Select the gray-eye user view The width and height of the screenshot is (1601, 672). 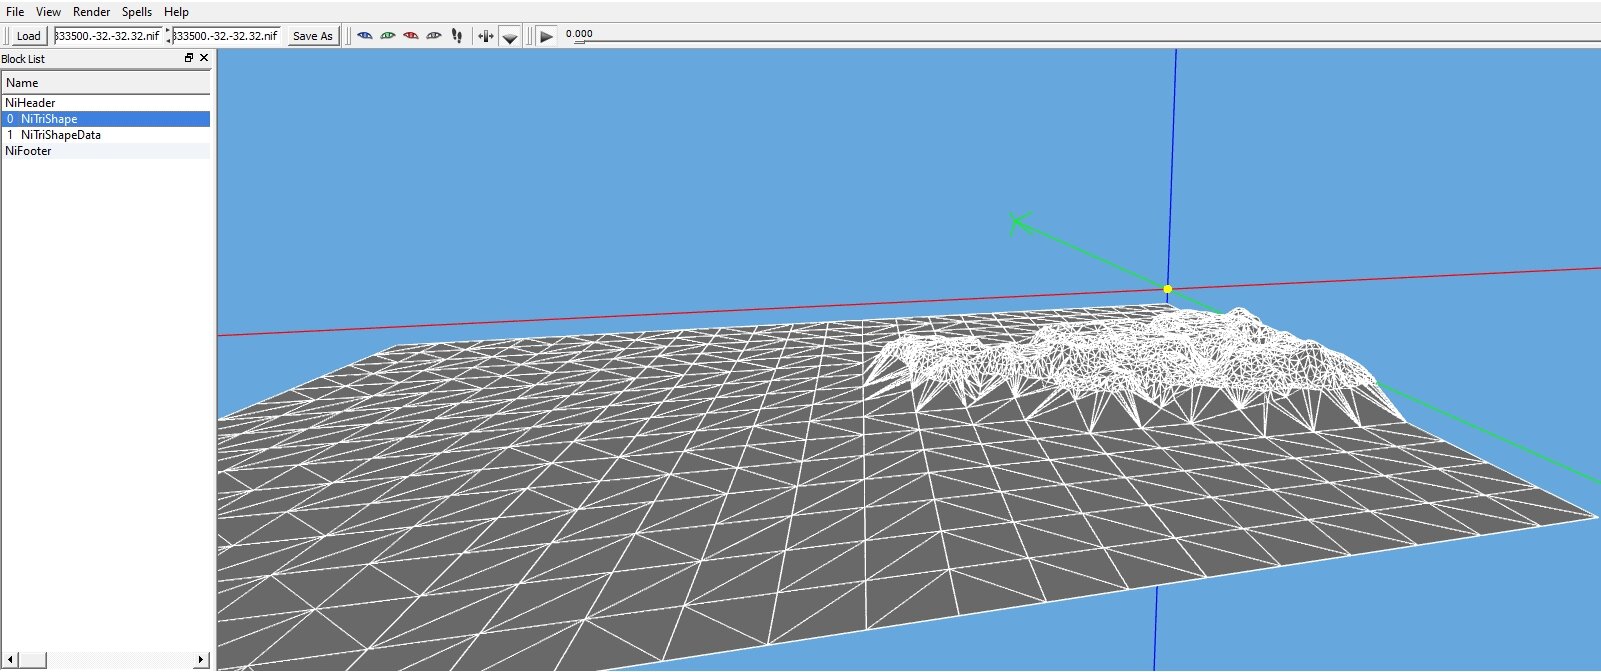434,36
